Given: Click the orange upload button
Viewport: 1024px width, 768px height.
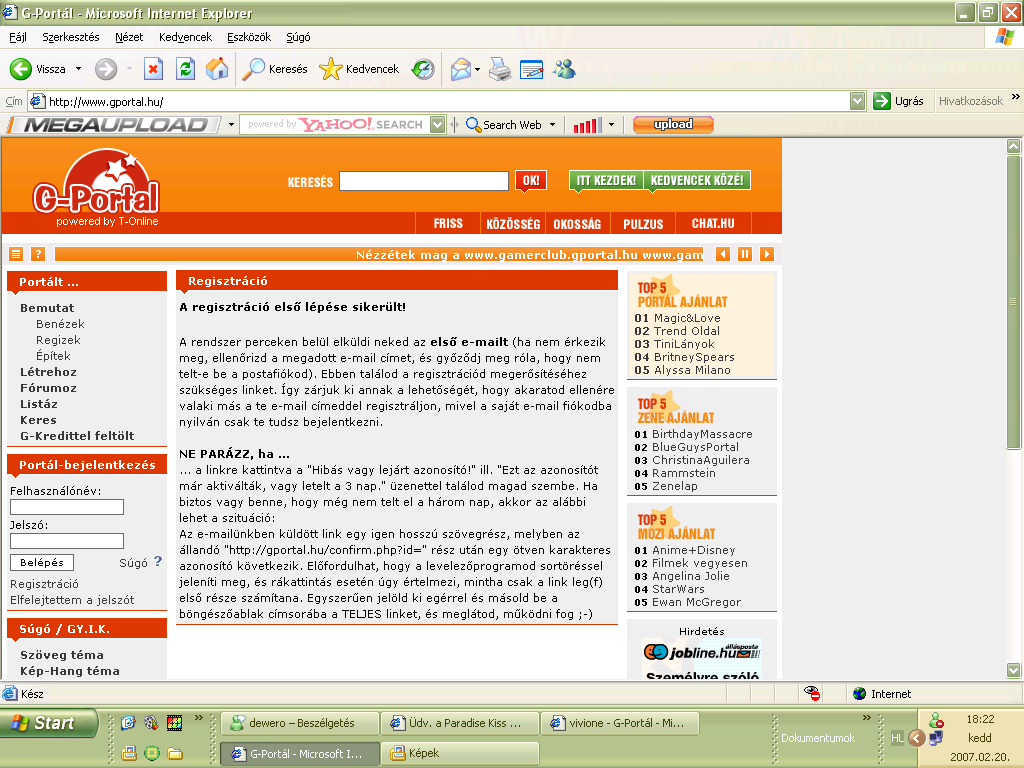Looking at the screenshot, I should point(673,124).
